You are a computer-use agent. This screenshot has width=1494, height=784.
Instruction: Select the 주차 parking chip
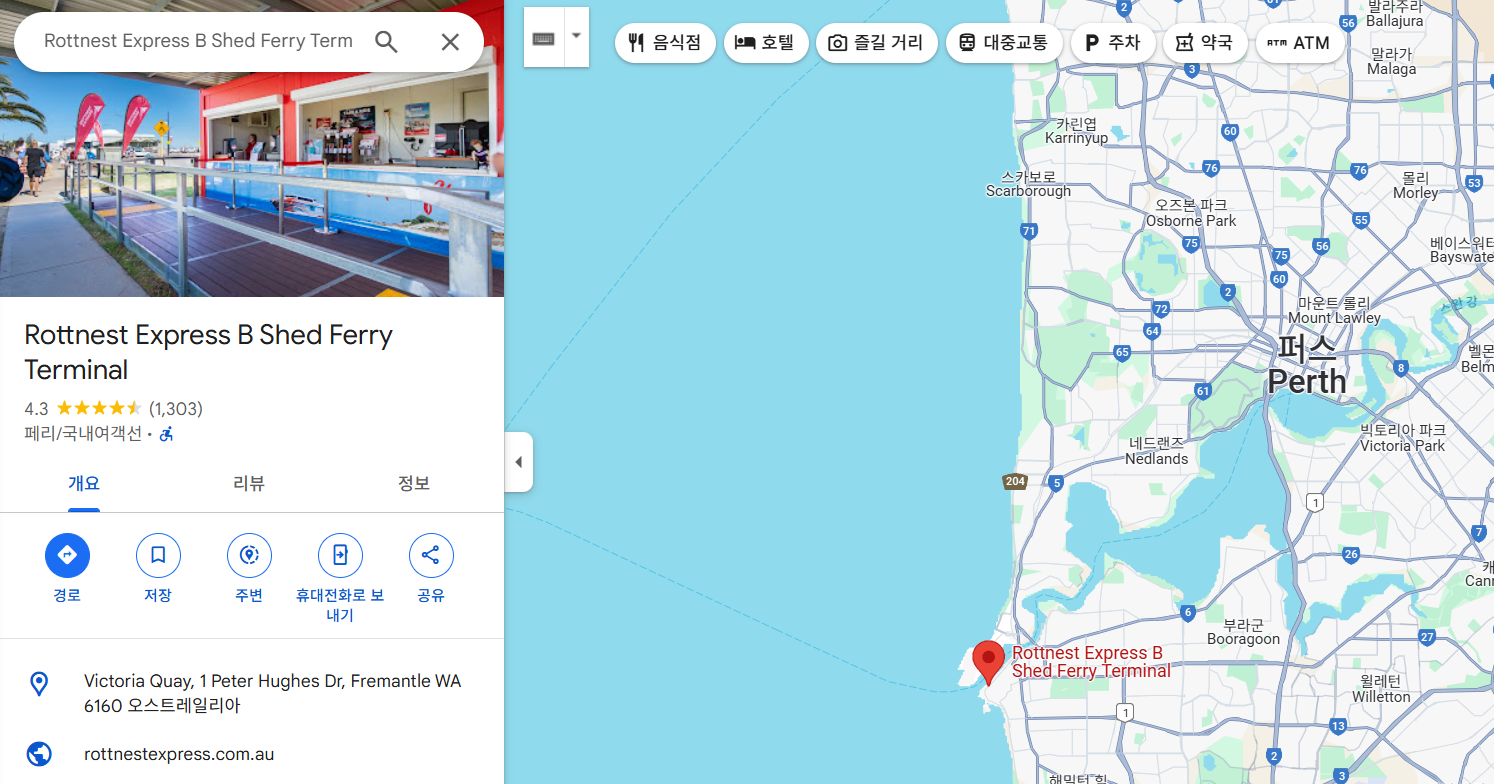coord(1113,43)
